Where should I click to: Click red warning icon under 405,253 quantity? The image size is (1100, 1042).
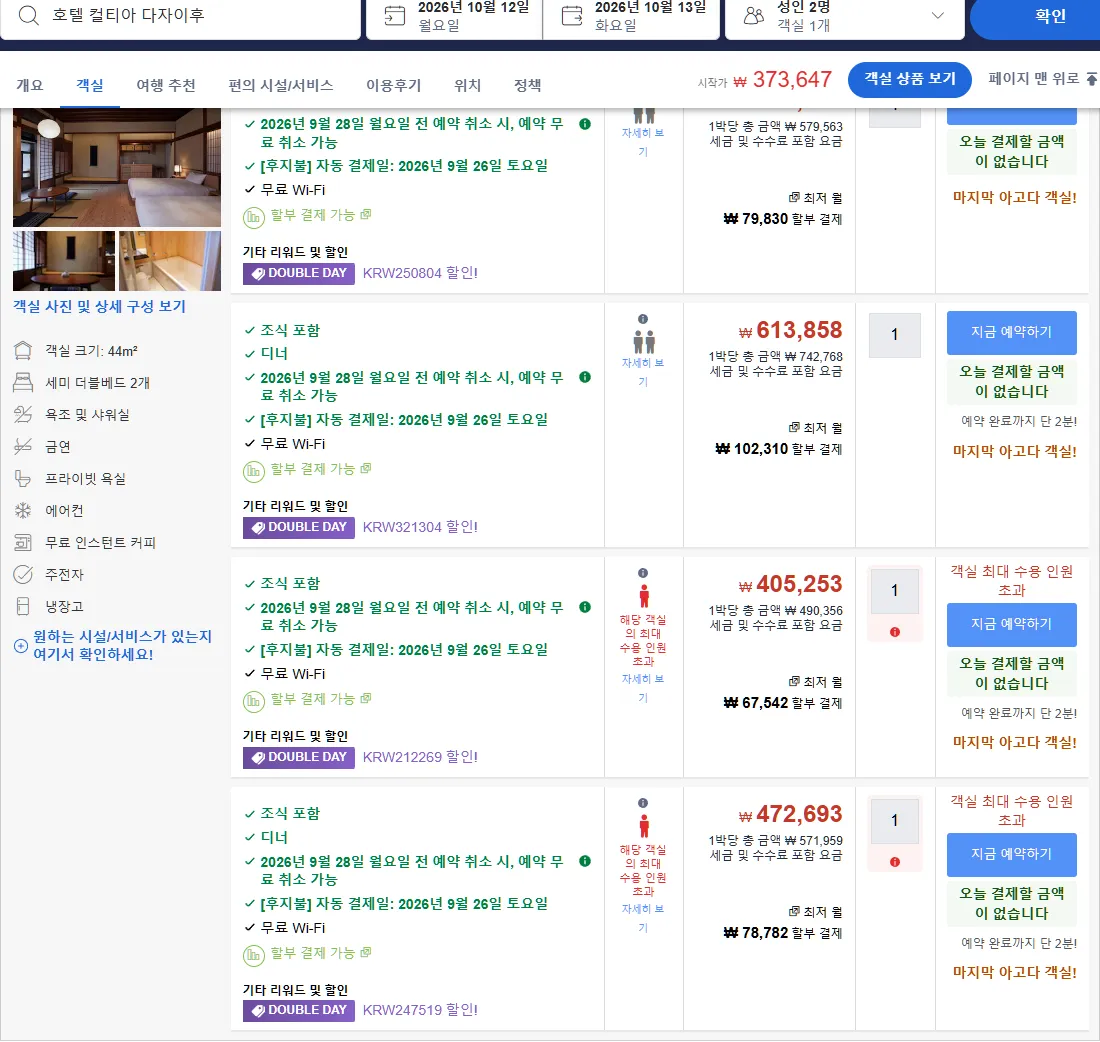[x=894, y=632]
